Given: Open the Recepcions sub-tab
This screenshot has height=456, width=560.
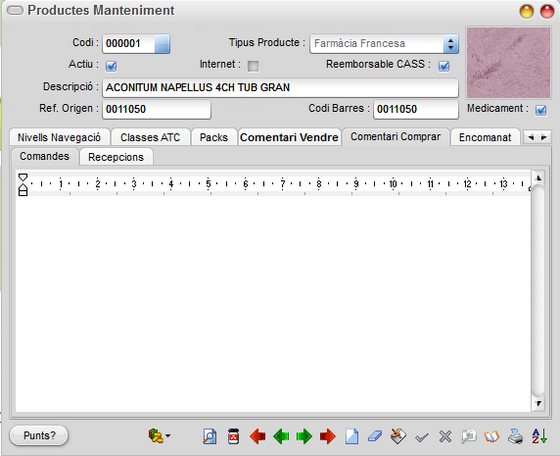Looking at the screenshot, I should [116, 157].
